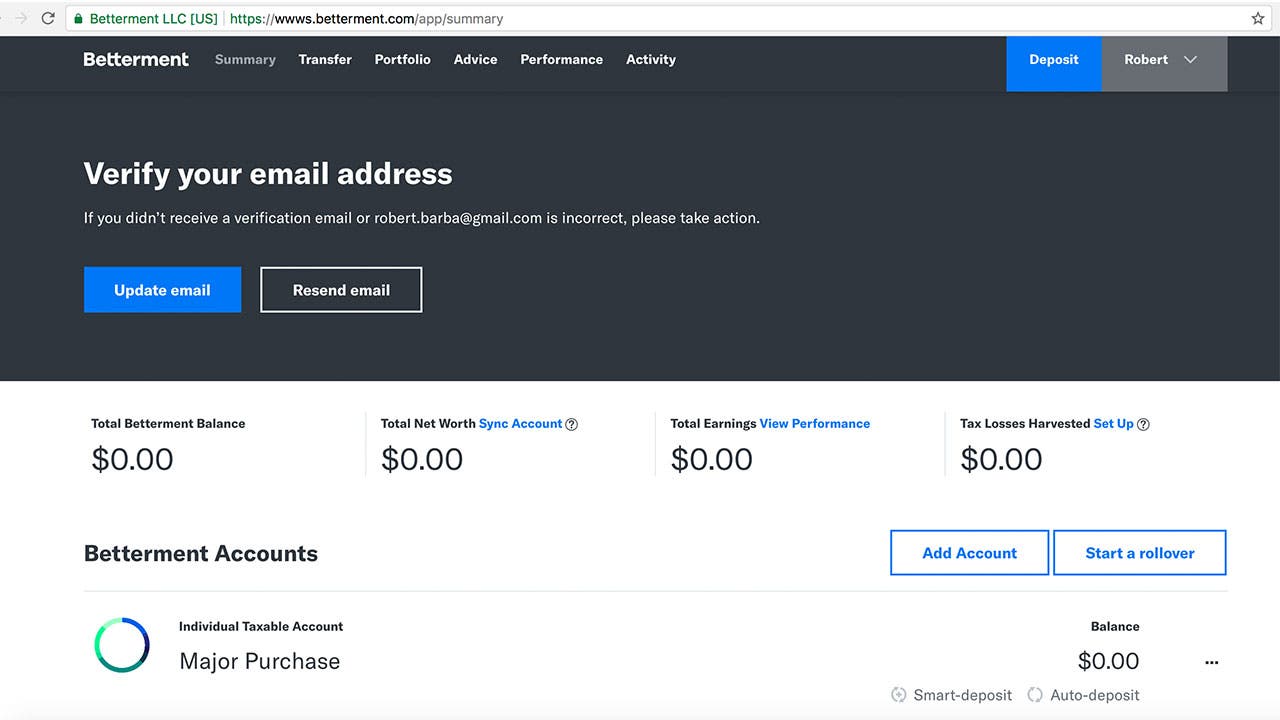Click the Verify your email address heading
This screenshot has width=1280, height=720.
(268, 174)
